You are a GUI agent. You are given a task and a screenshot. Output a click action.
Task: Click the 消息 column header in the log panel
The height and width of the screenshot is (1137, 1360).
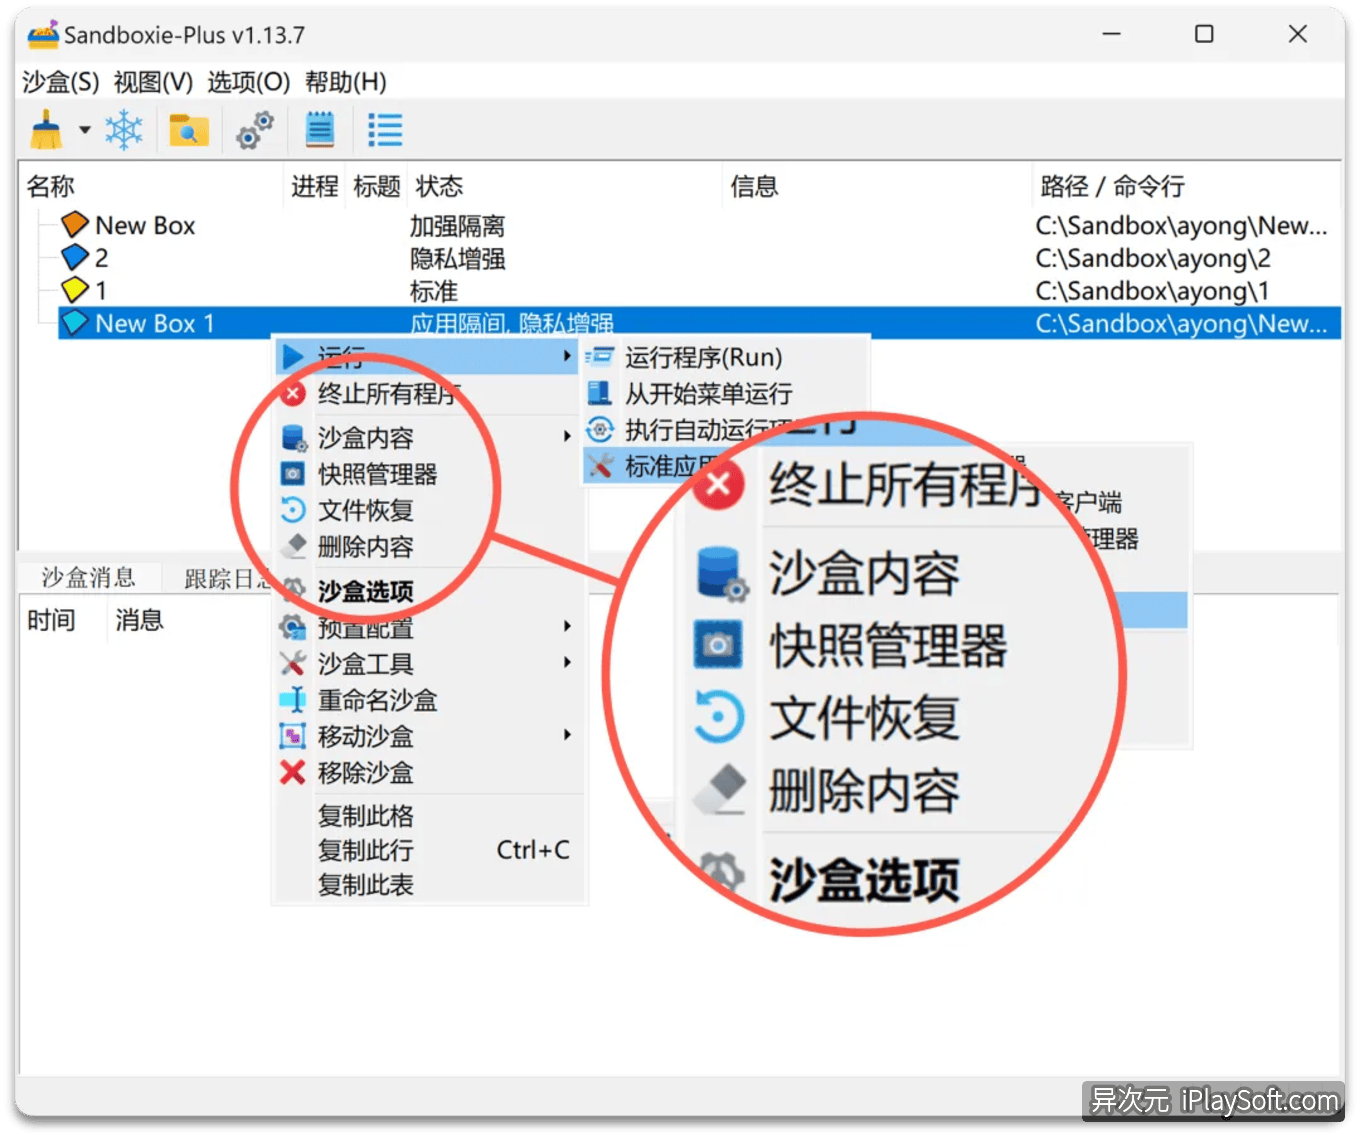click(139, 620)
